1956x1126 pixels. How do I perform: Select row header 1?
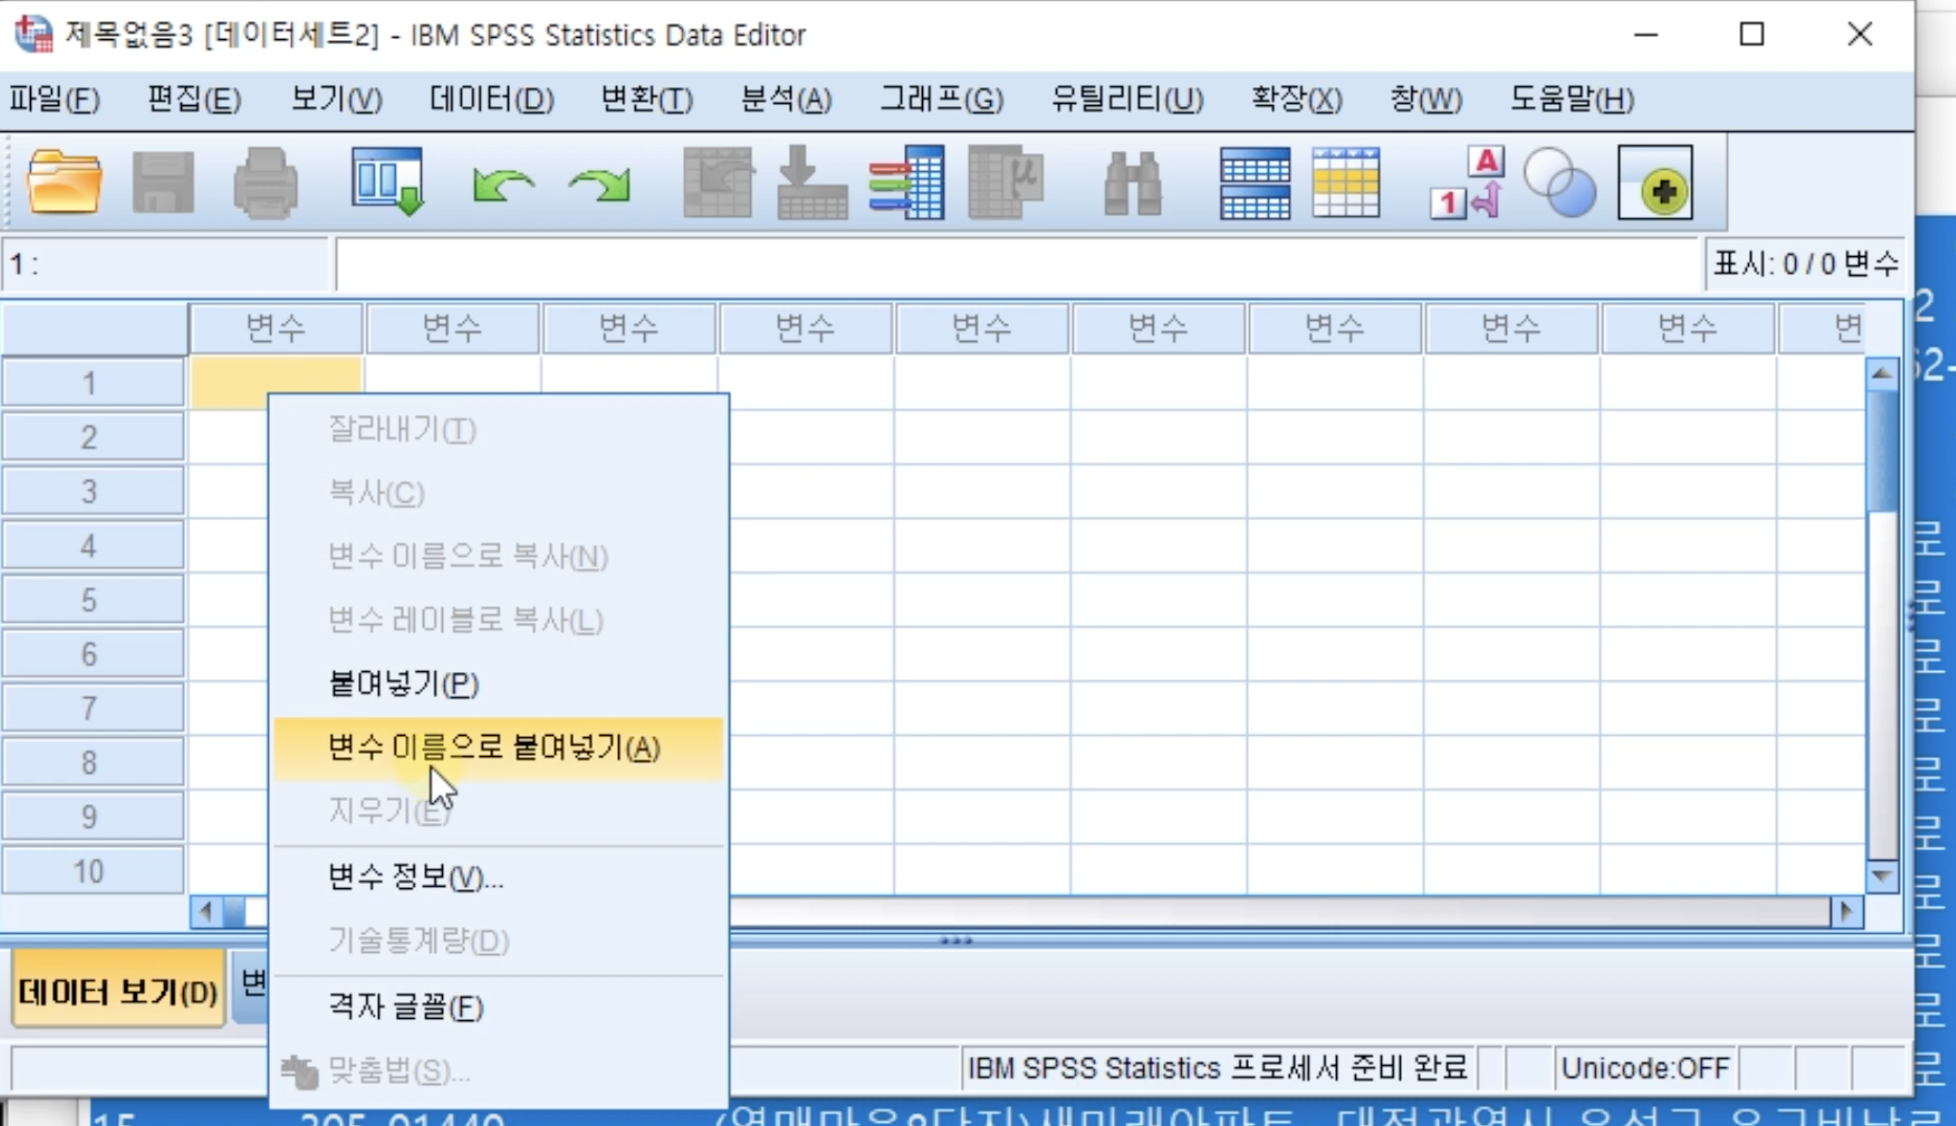coord(93,383)
